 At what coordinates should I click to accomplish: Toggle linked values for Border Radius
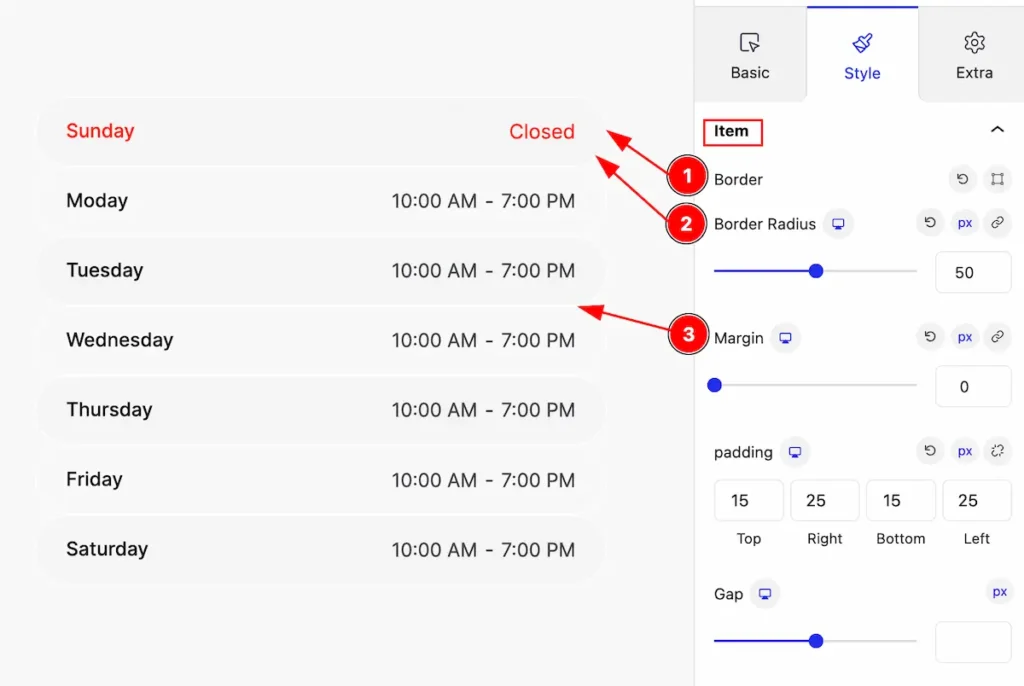point(997,223)
